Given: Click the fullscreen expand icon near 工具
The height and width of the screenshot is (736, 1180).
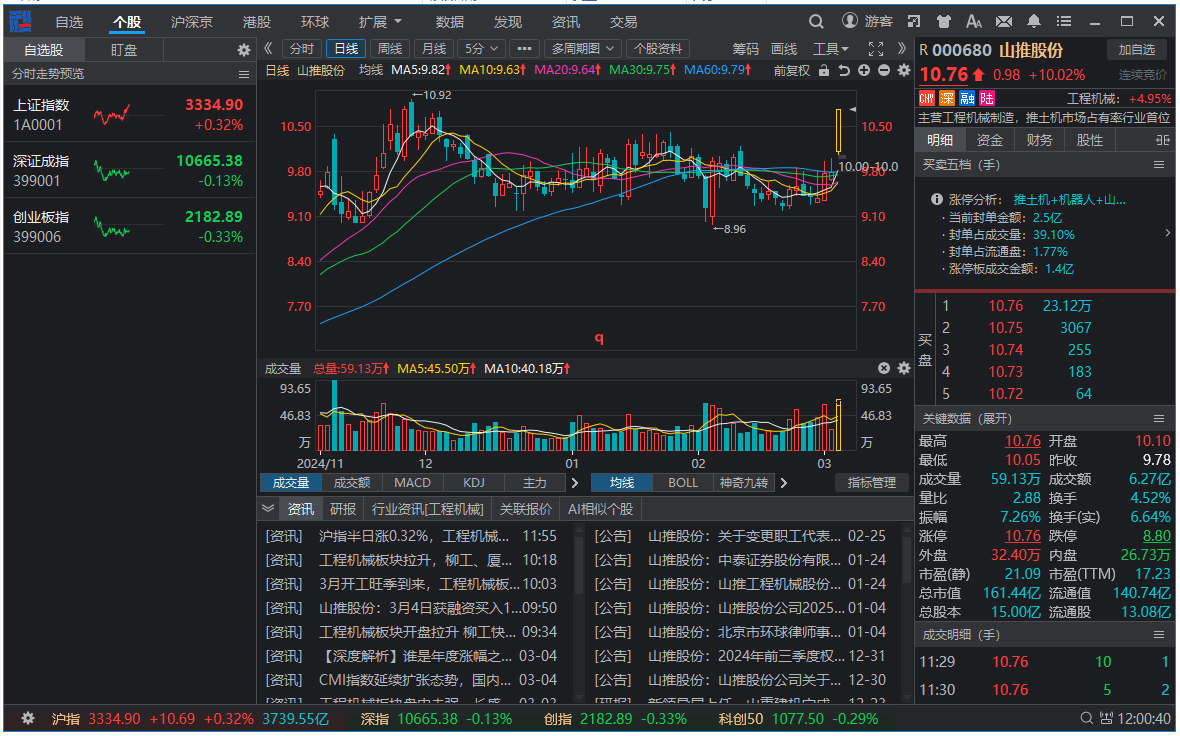Looking at the screenshot, I should 876,48.
